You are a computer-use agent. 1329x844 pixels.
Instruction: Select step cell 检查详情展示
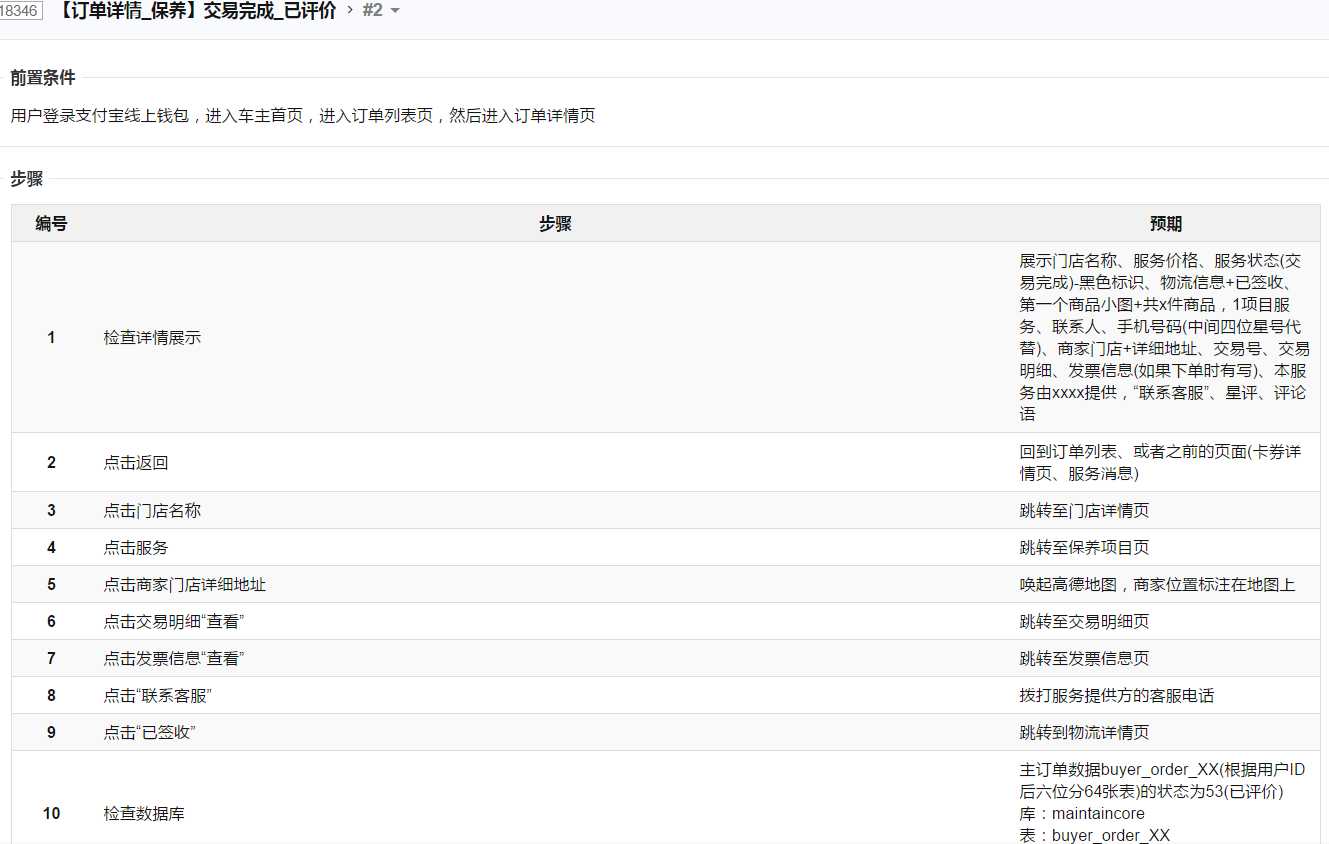[x=152, y=338]
